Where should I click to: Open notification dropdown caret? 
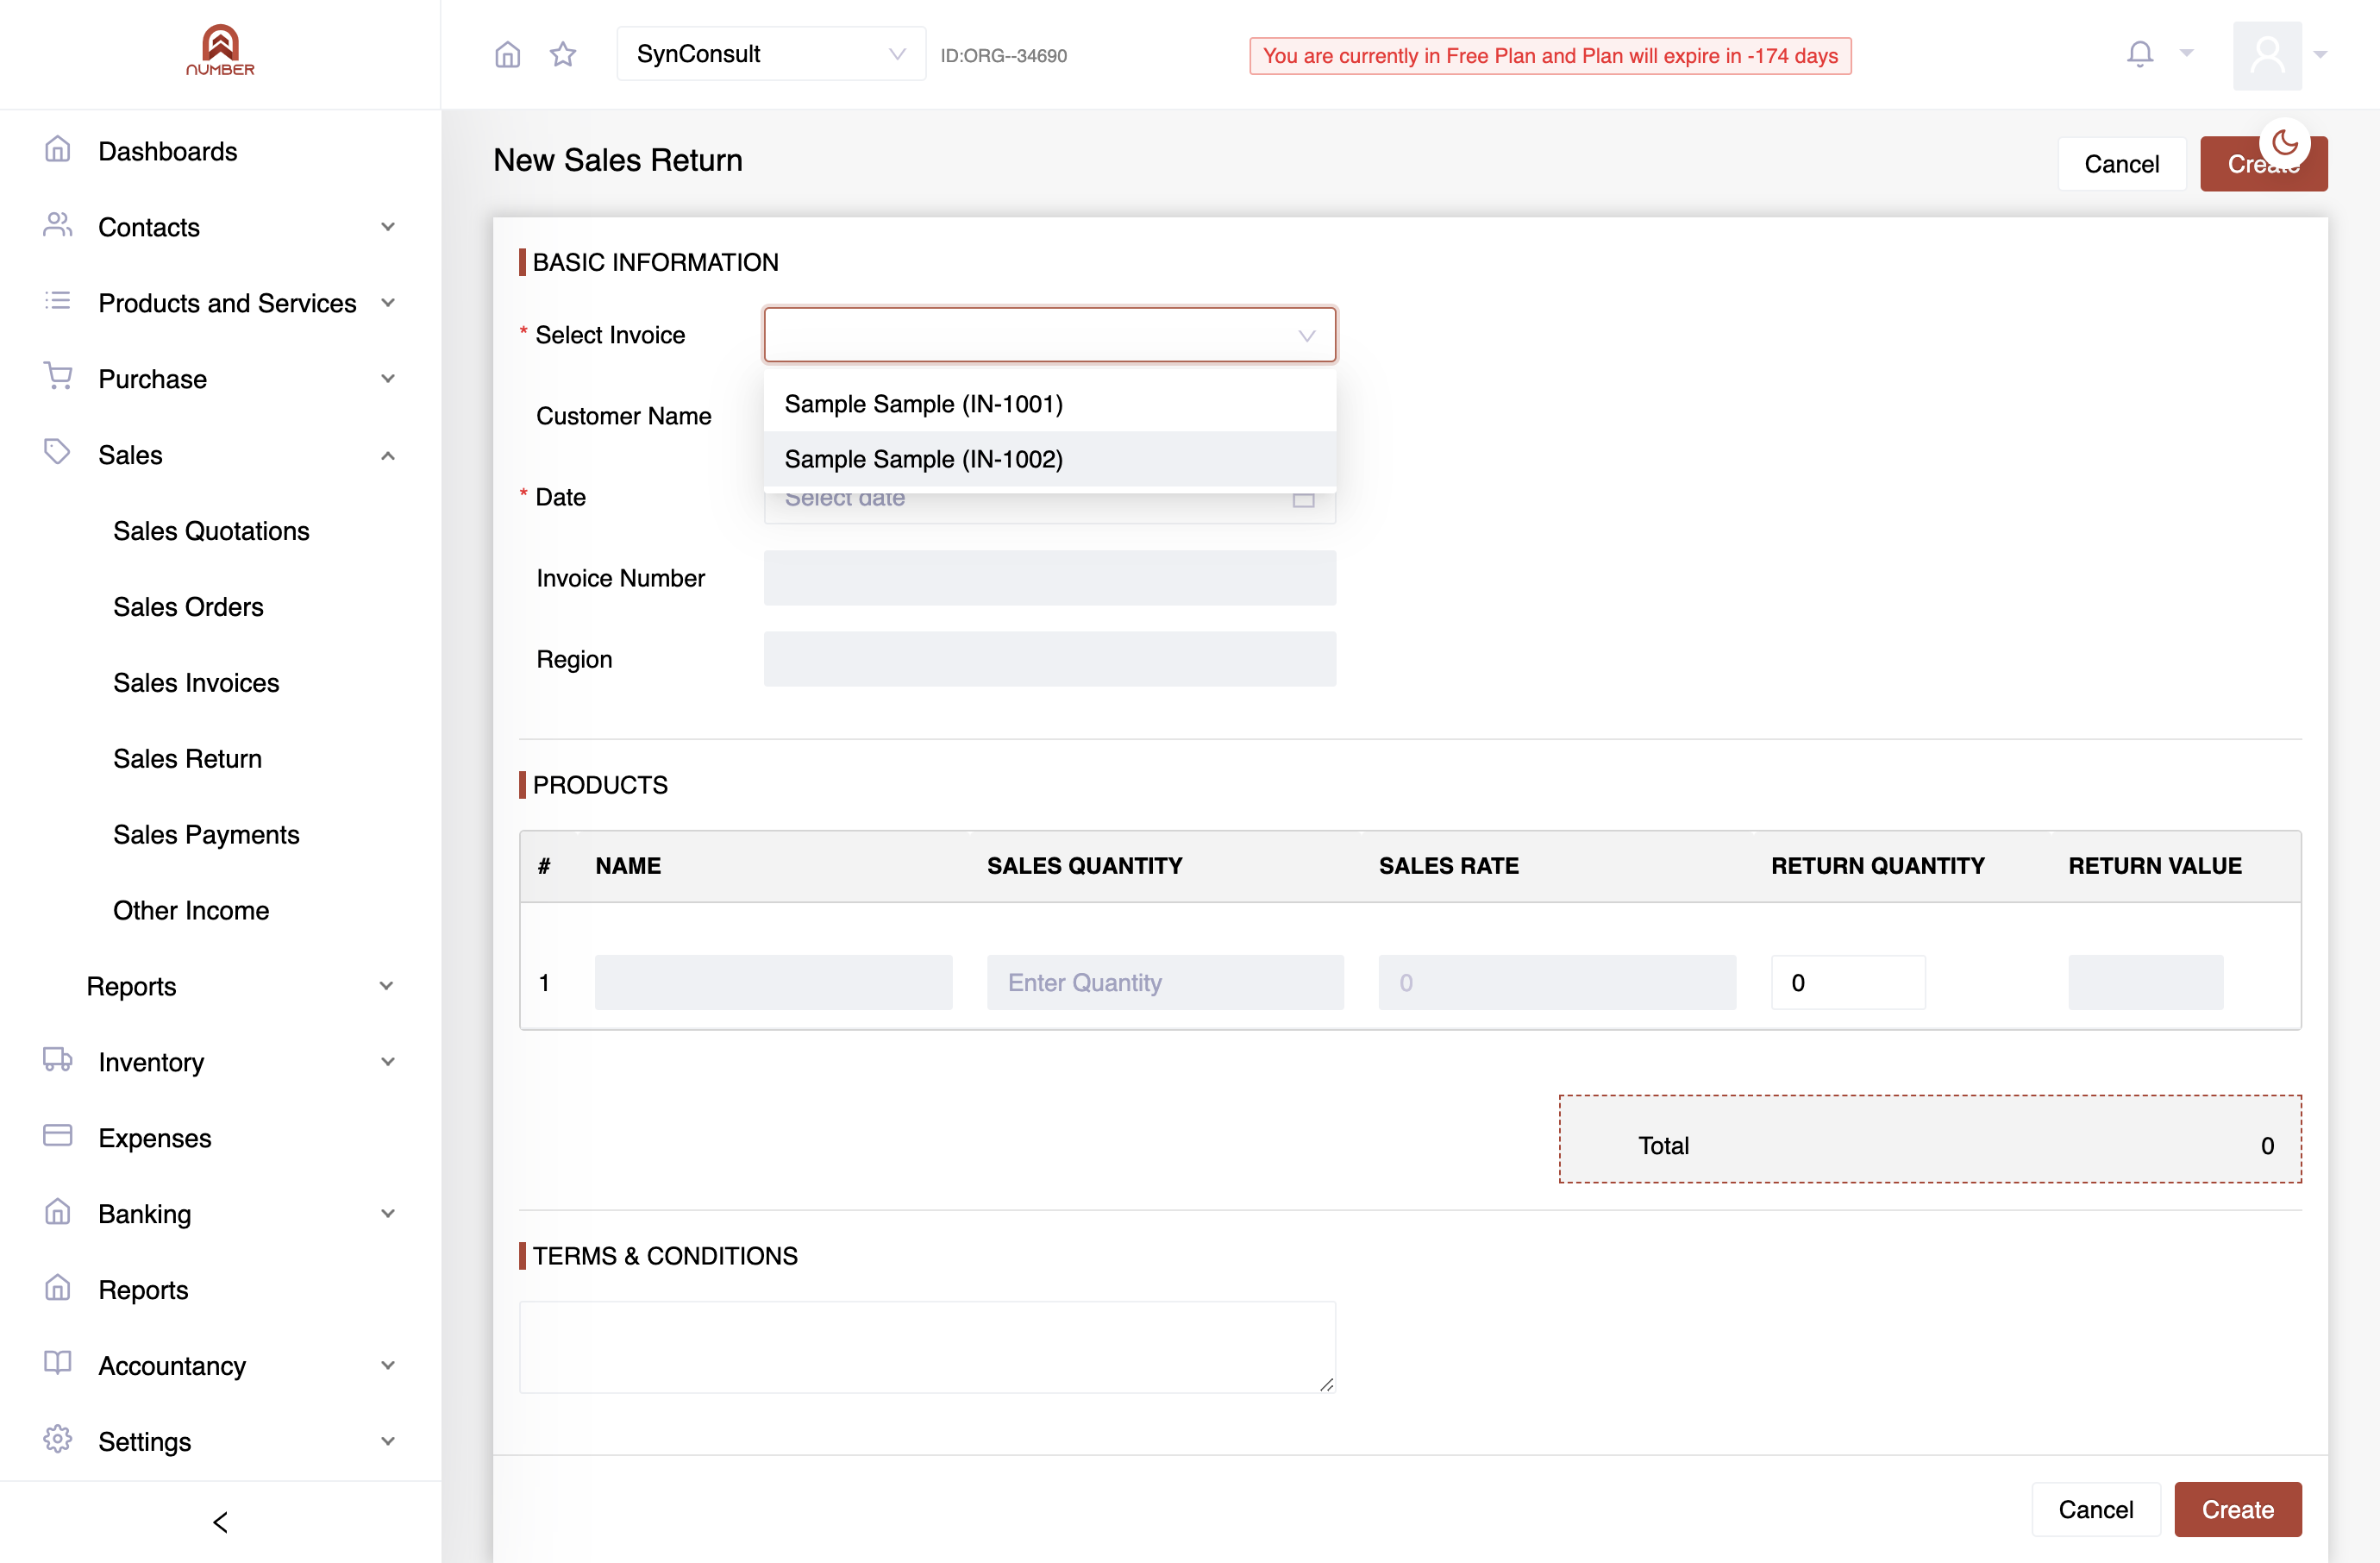[2187, 53]
